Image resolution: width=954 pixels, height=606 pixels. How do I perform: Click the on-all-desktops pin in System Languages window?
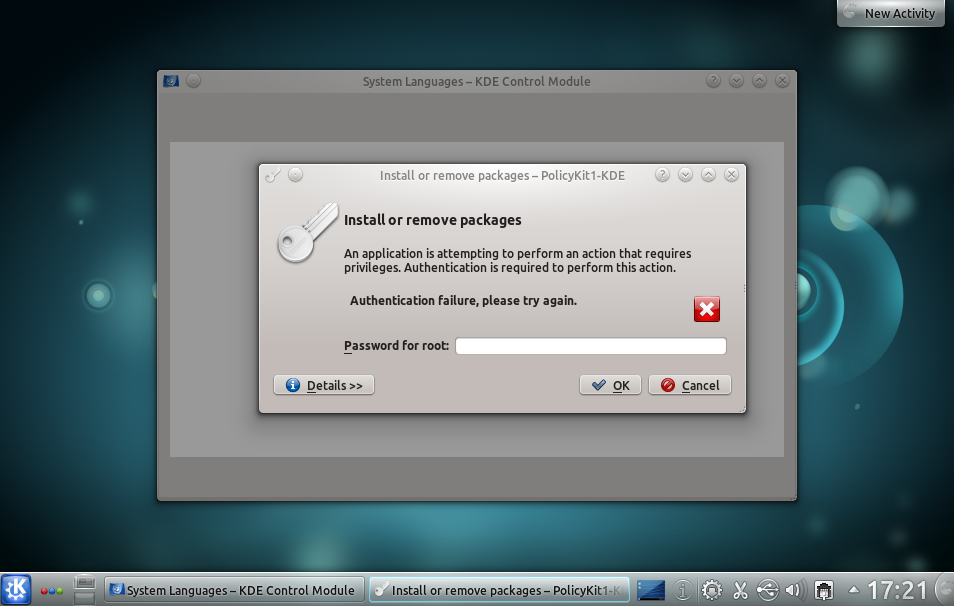[193, 81]
